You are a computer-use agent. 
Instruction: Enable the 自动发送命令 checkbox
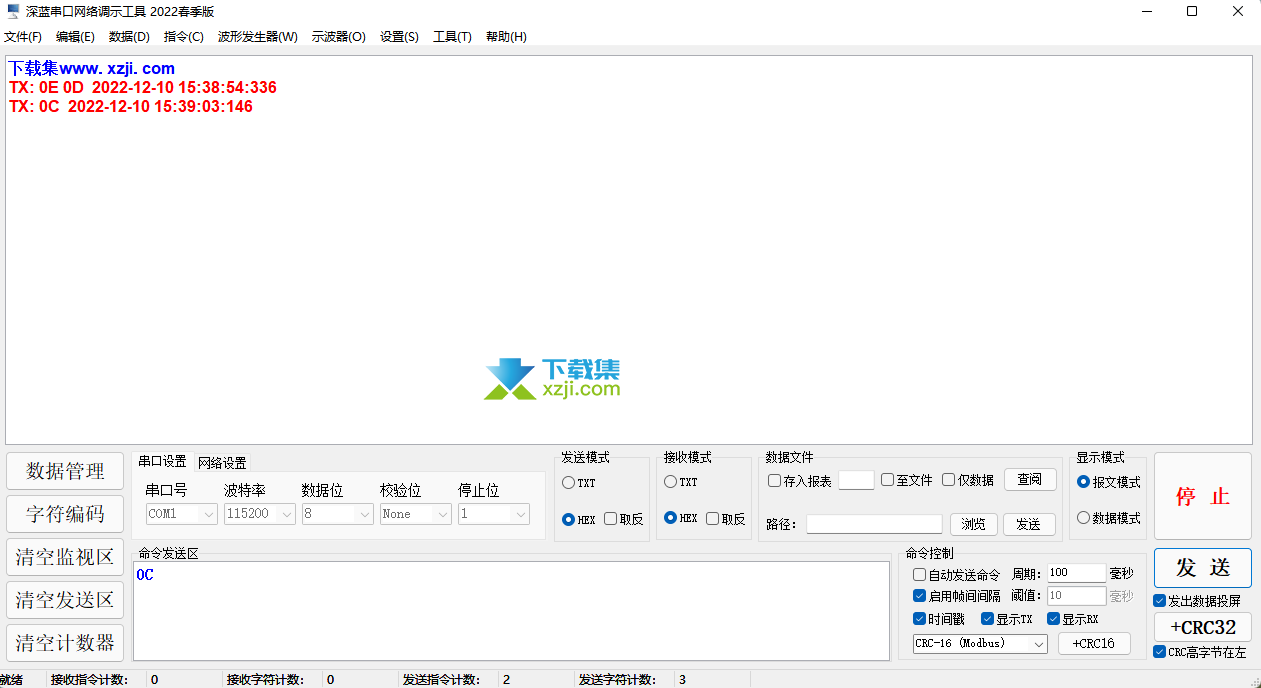click(x=956, y=575)
